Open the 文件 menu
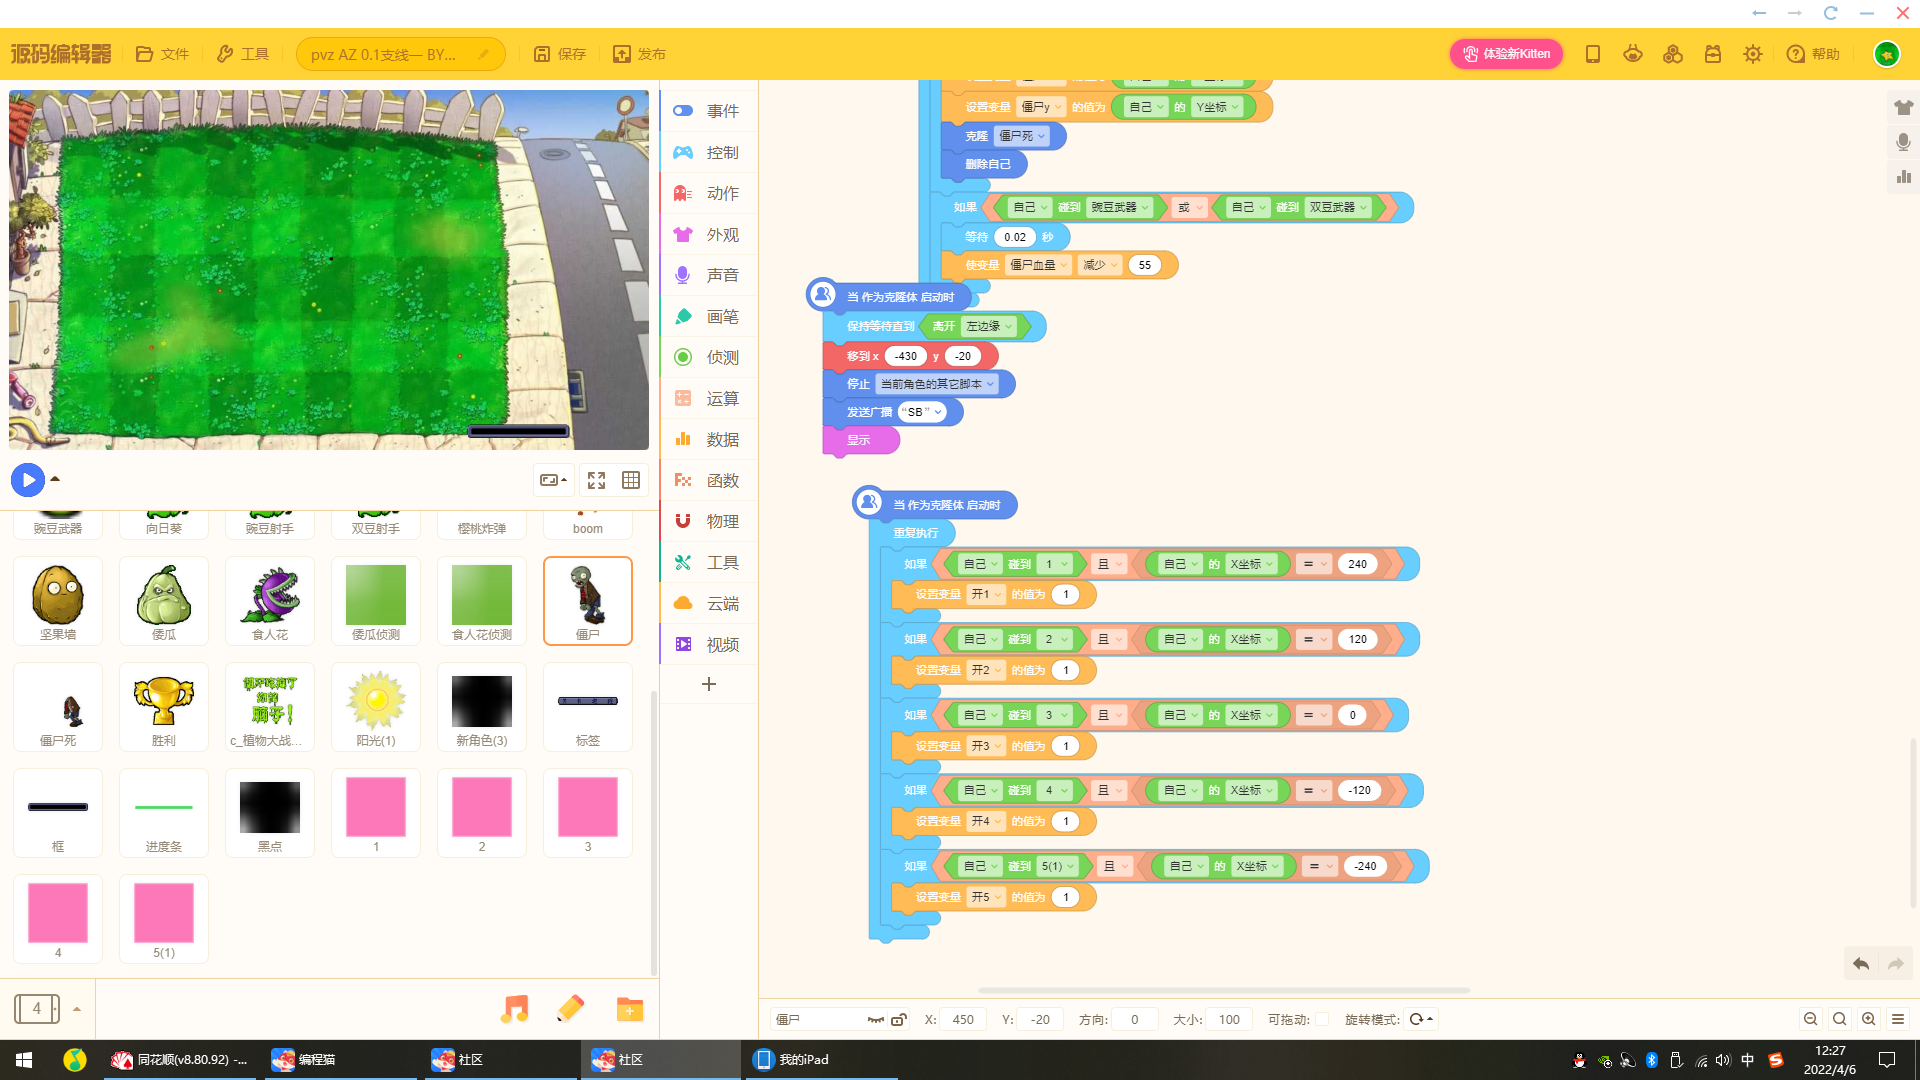Image resolution: width=1920 pixels, height=1080 pixels. (x=162, y=54)
